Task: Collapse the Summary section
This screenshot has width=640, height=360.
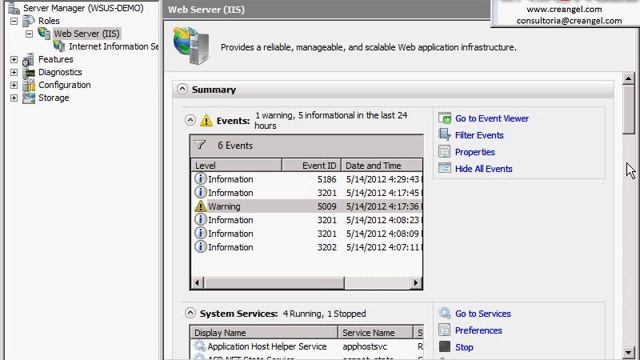Action: [182, 89]
